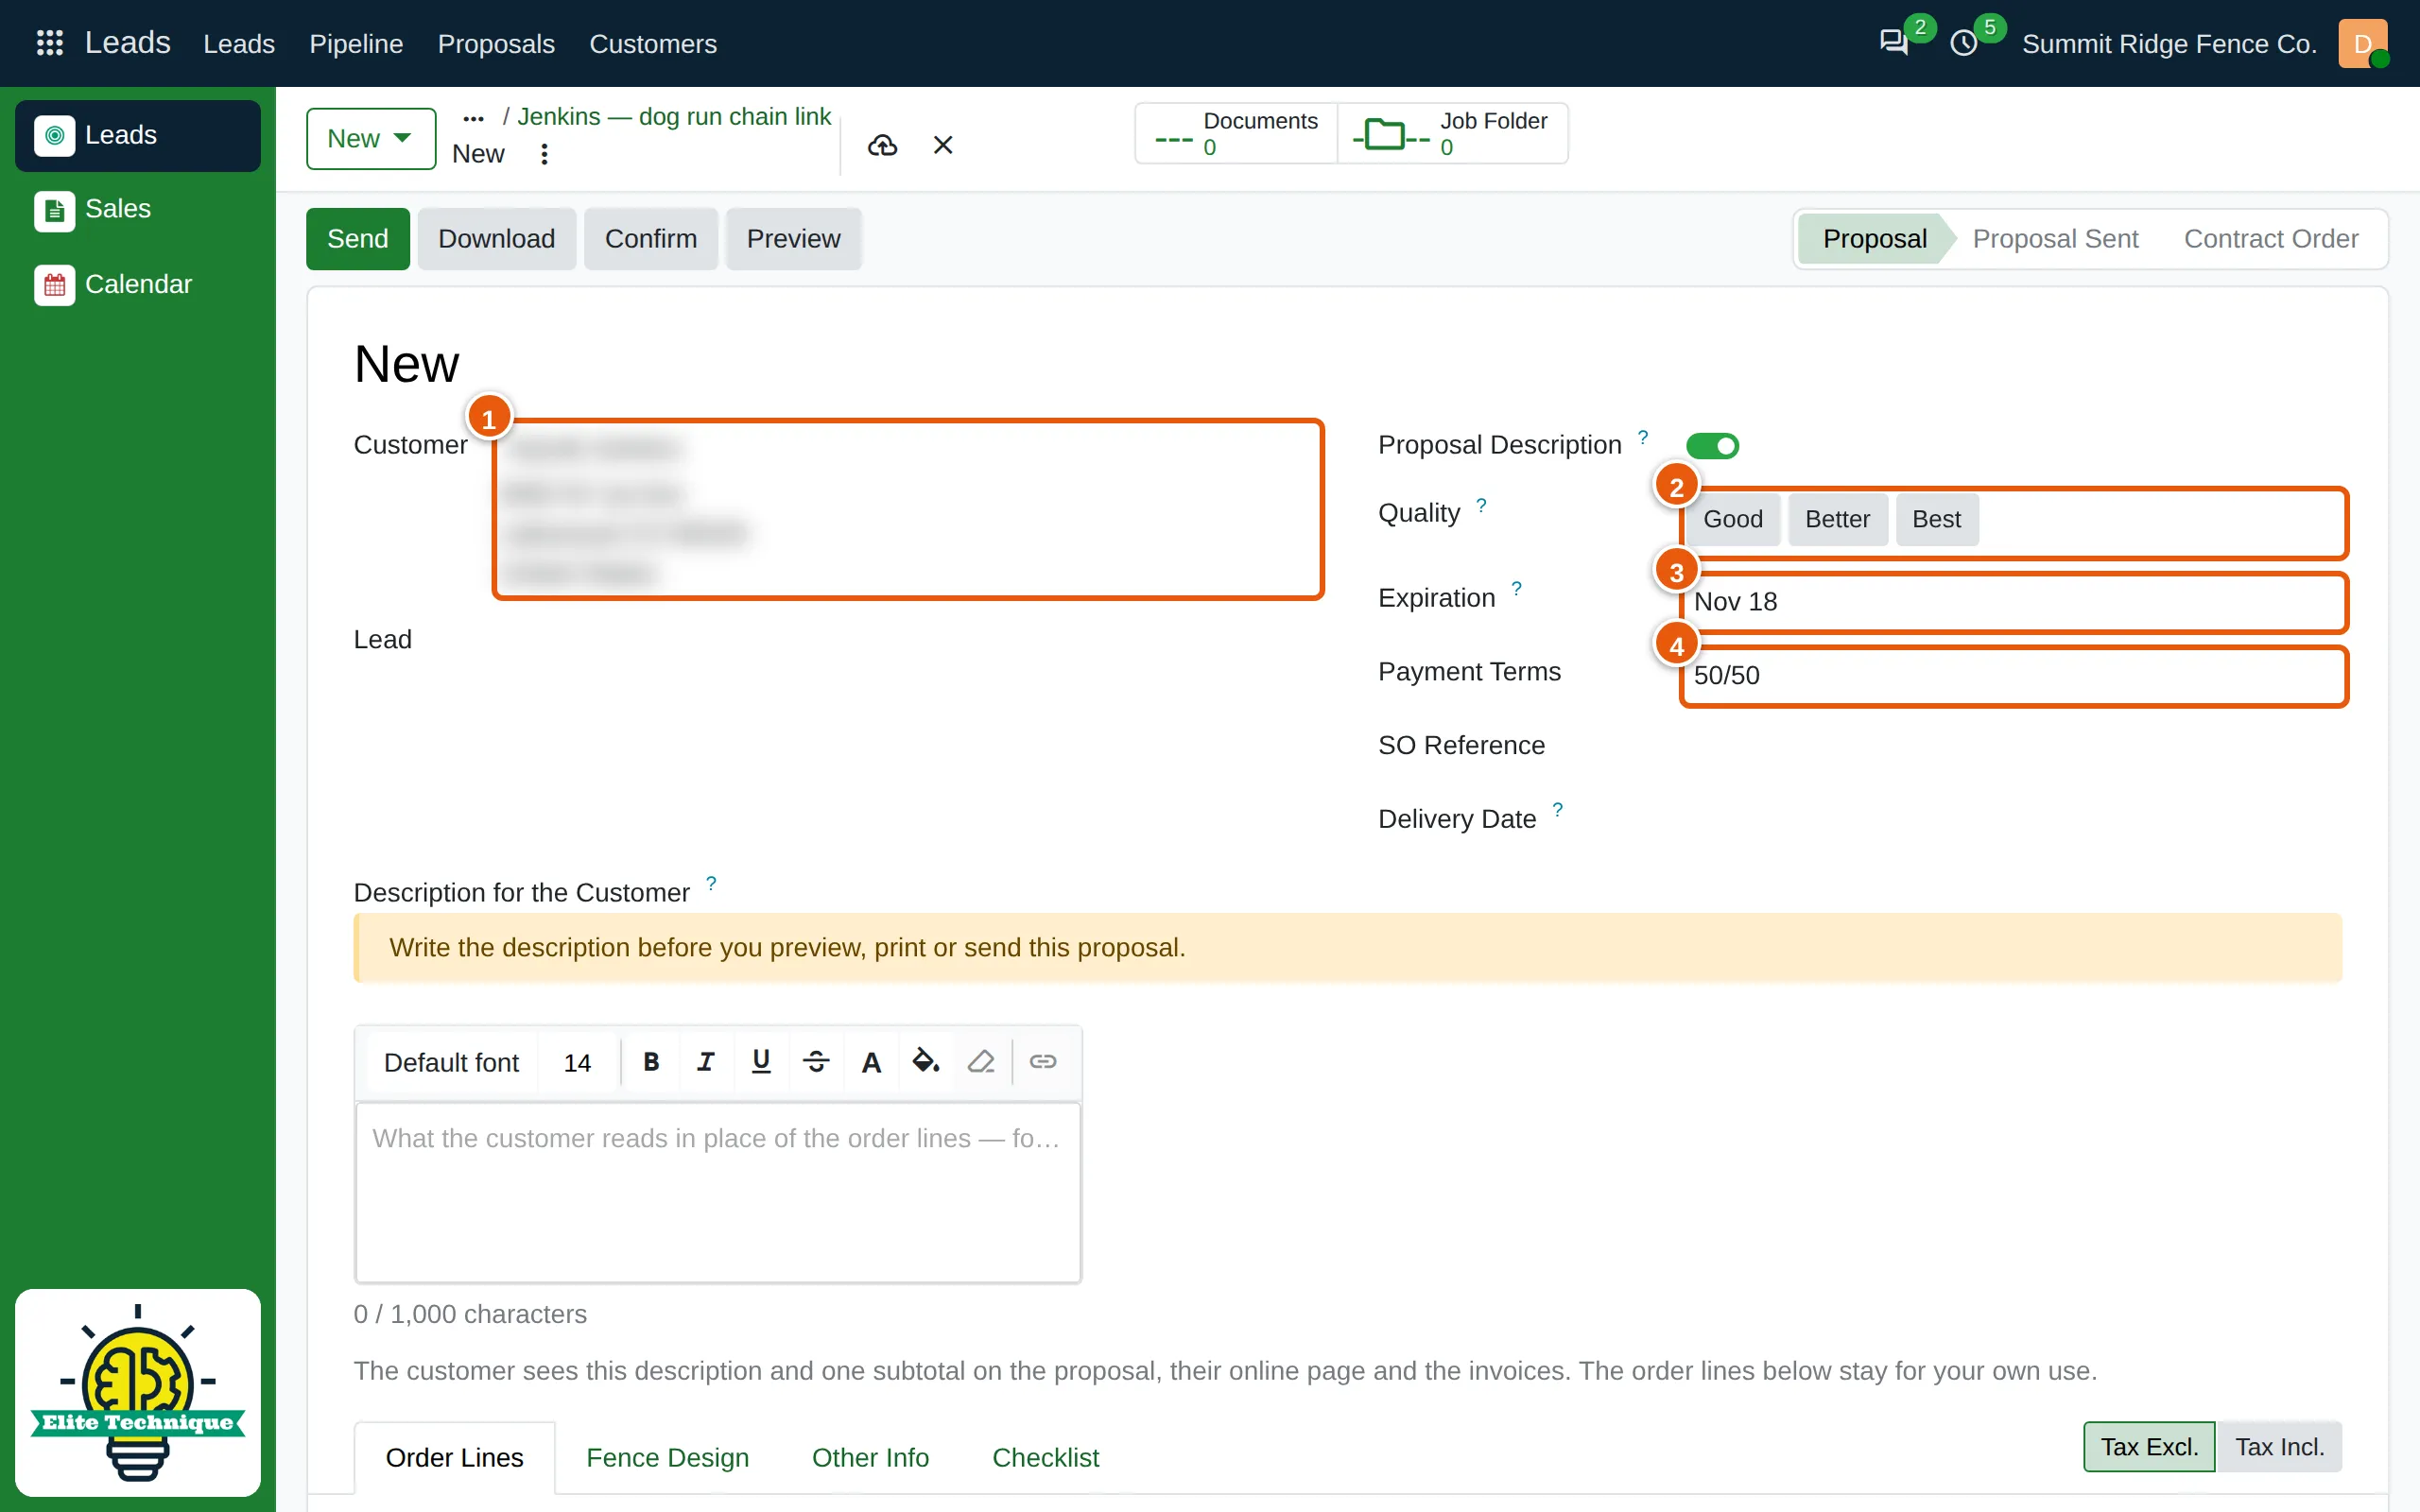Select Best quality option
The height and width of the screenshot is (1512, 2420).
click(x=1936, y=519)
